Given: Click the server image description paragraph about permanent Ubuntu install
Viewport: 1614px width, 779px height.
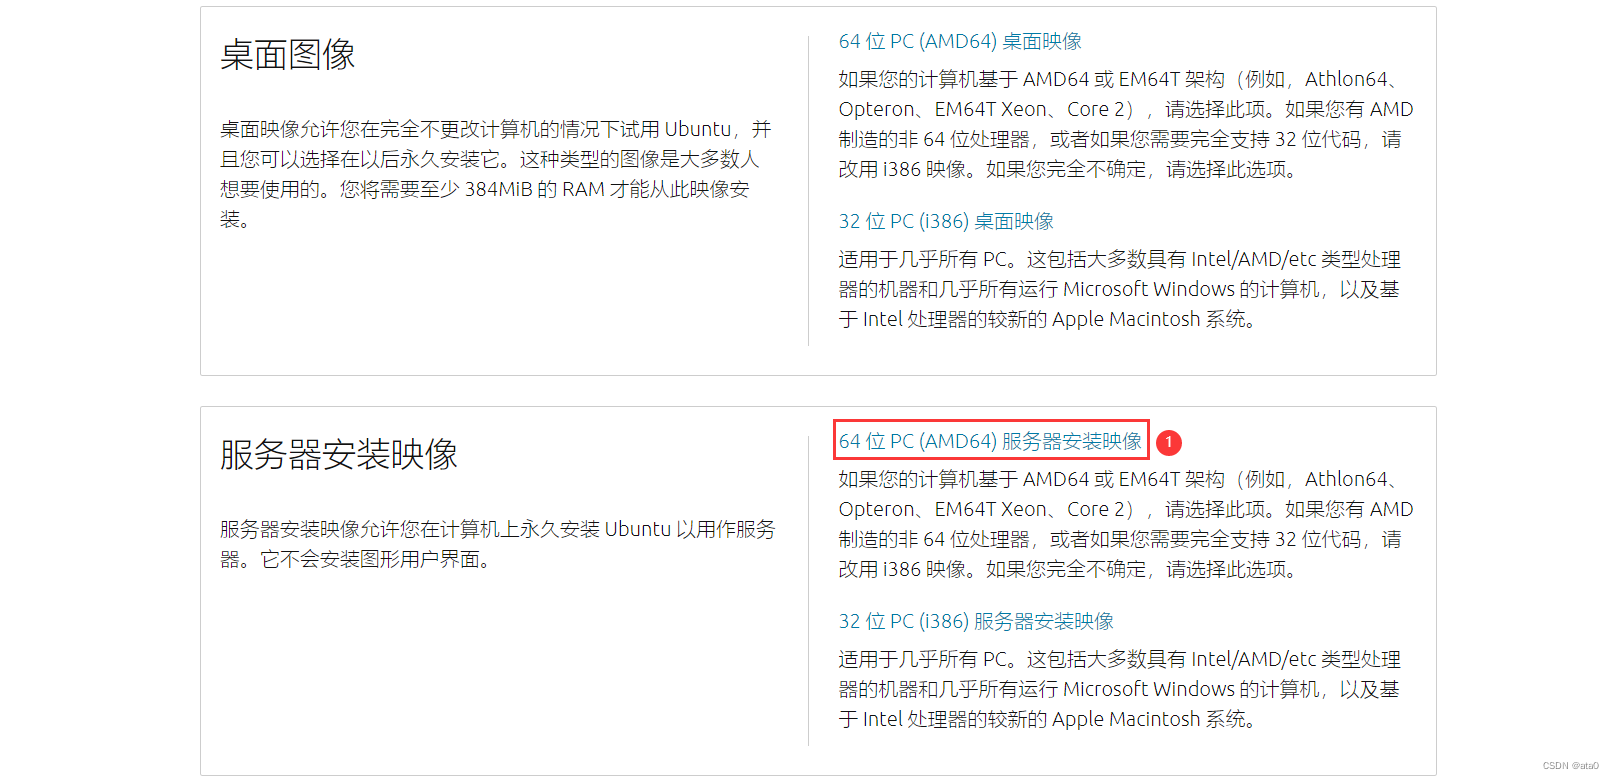Looking at the screenshot, I should click(x=498, y=544).
